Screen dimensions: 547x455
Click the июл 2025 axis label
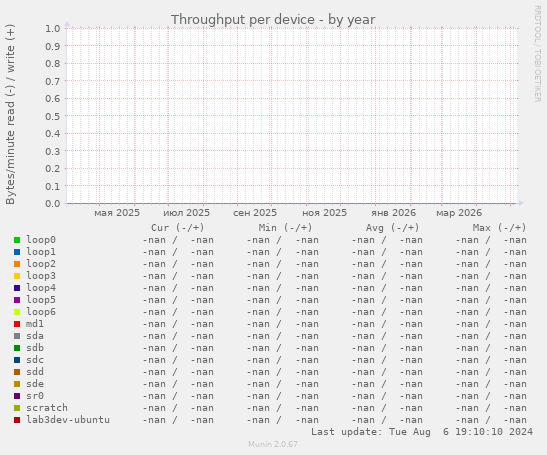[187, 213]
